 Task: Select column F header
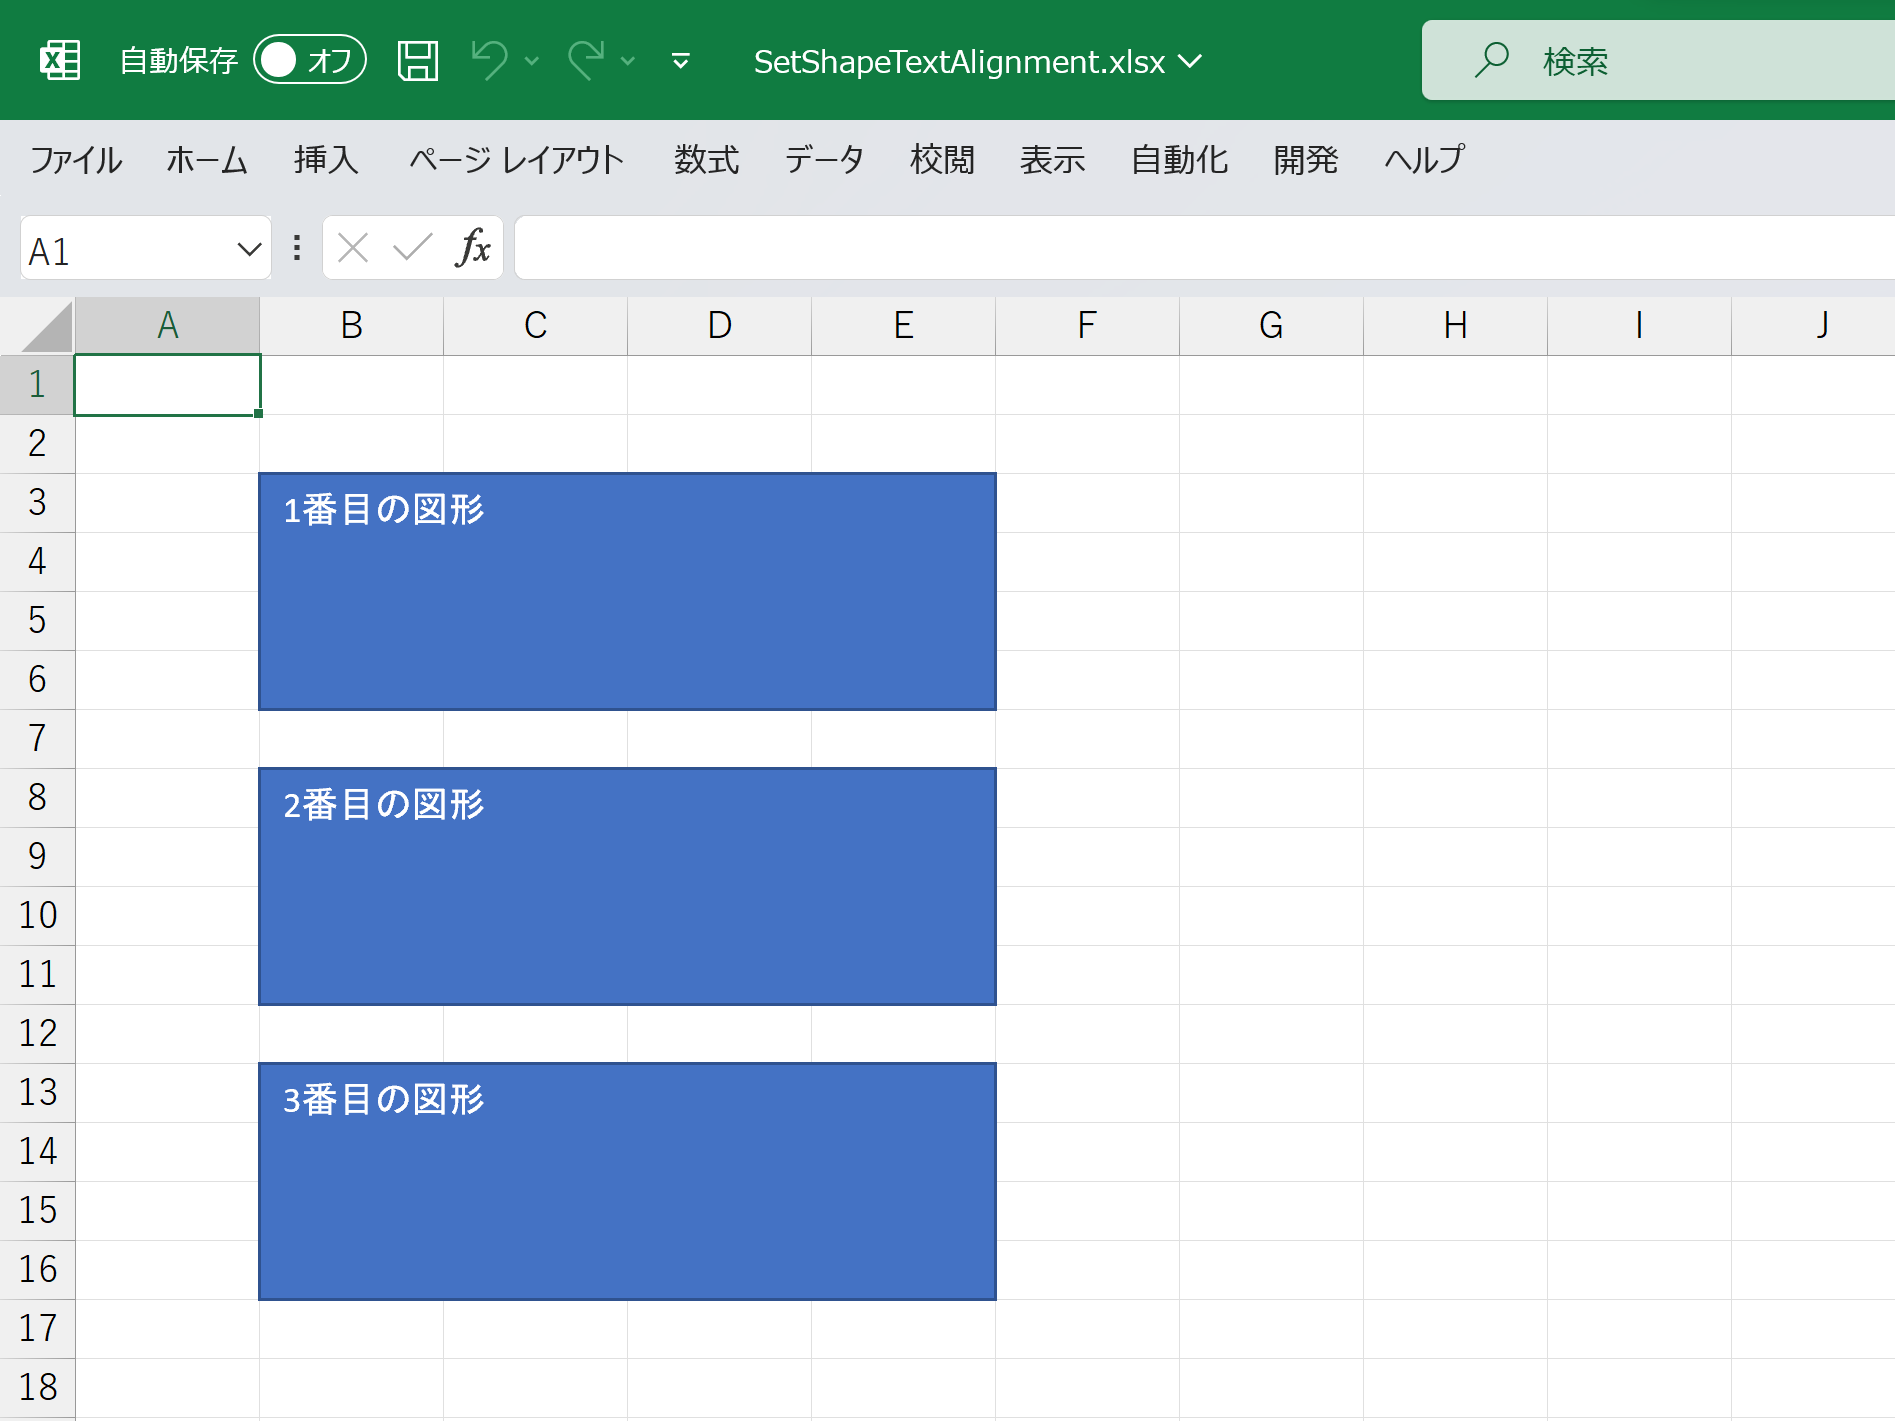coord(1088,326)
